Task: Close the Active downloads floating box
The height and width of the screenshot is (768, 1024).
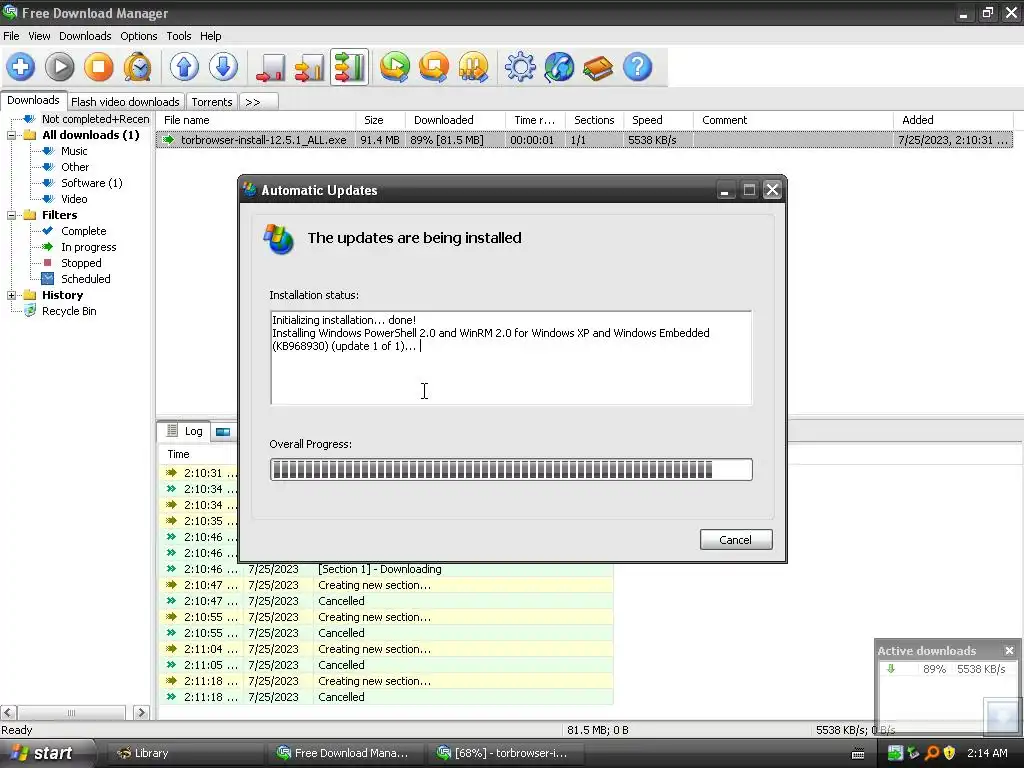Action: (1009, 650)
